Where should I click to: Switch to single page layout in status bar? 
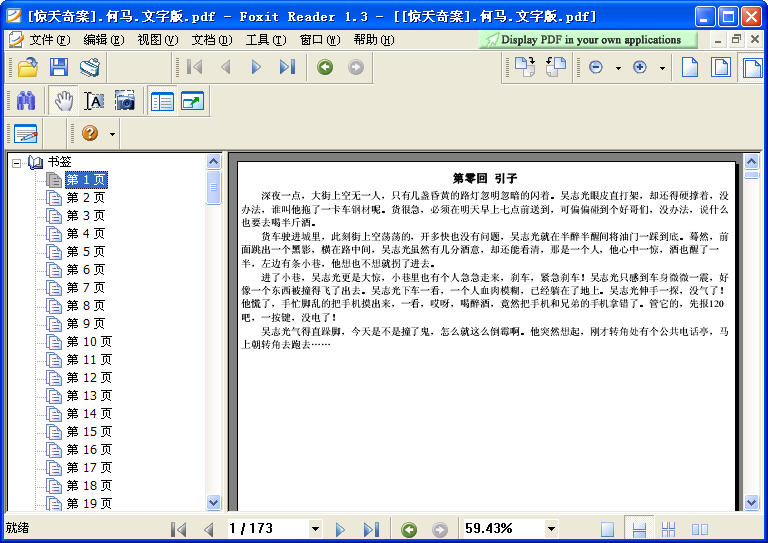[x=607, y=529]
